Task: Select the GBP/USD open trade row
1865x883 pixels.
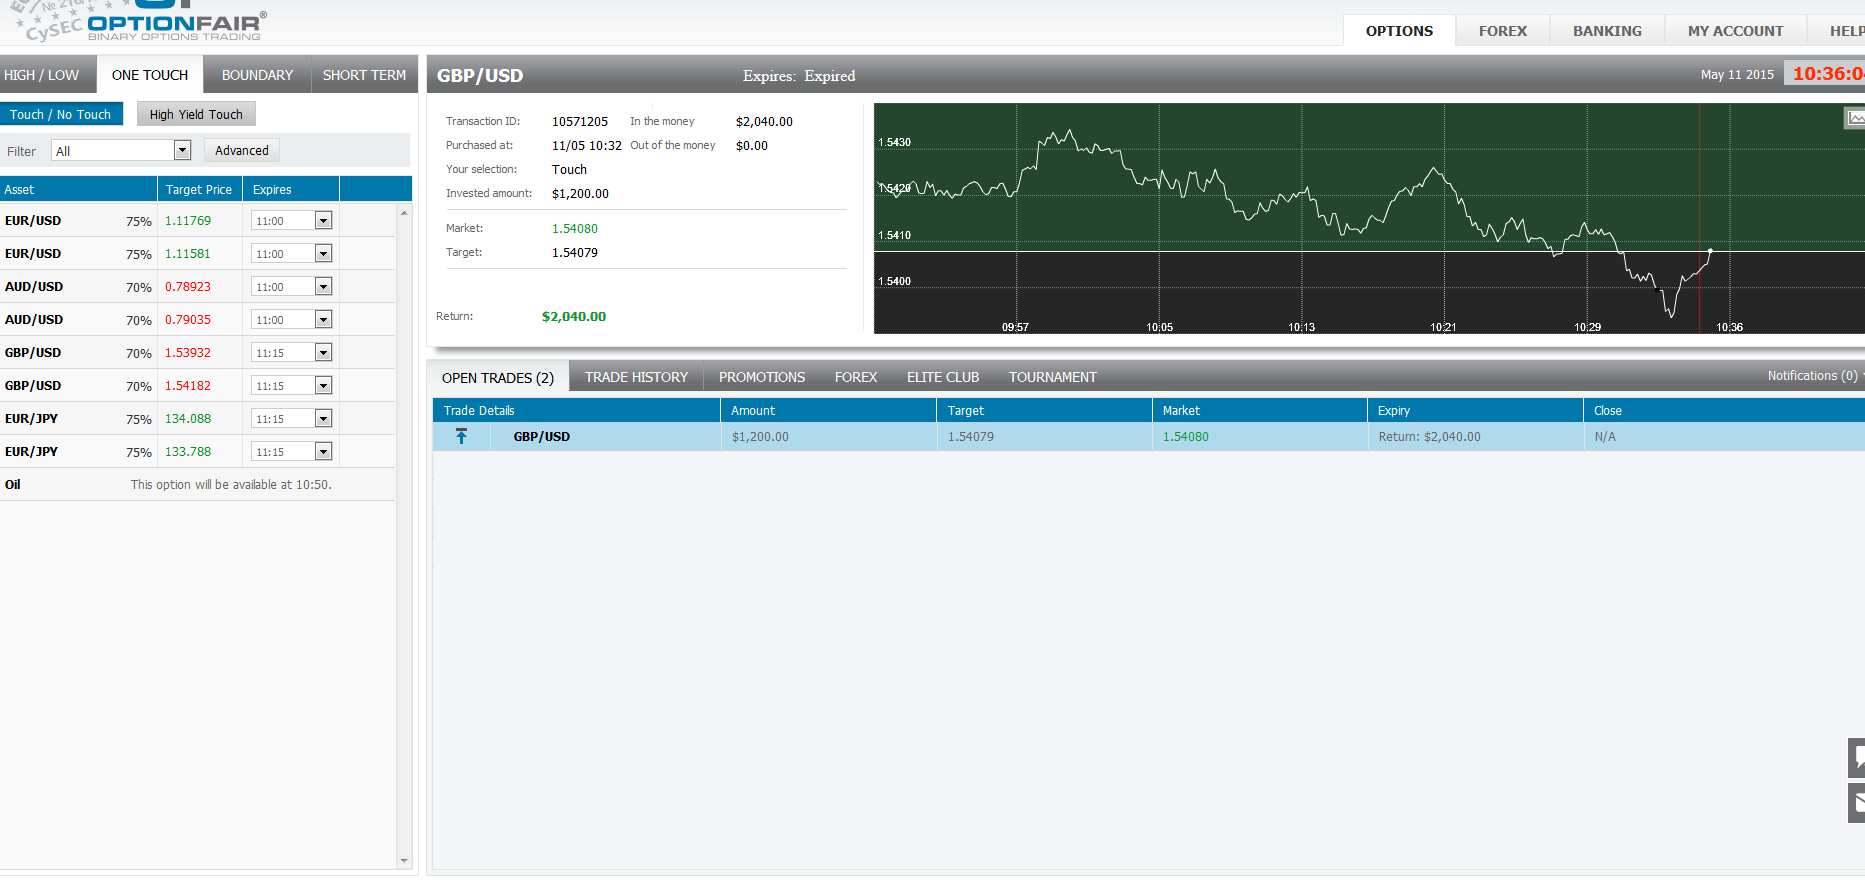Action: [x=1000, y=437]
